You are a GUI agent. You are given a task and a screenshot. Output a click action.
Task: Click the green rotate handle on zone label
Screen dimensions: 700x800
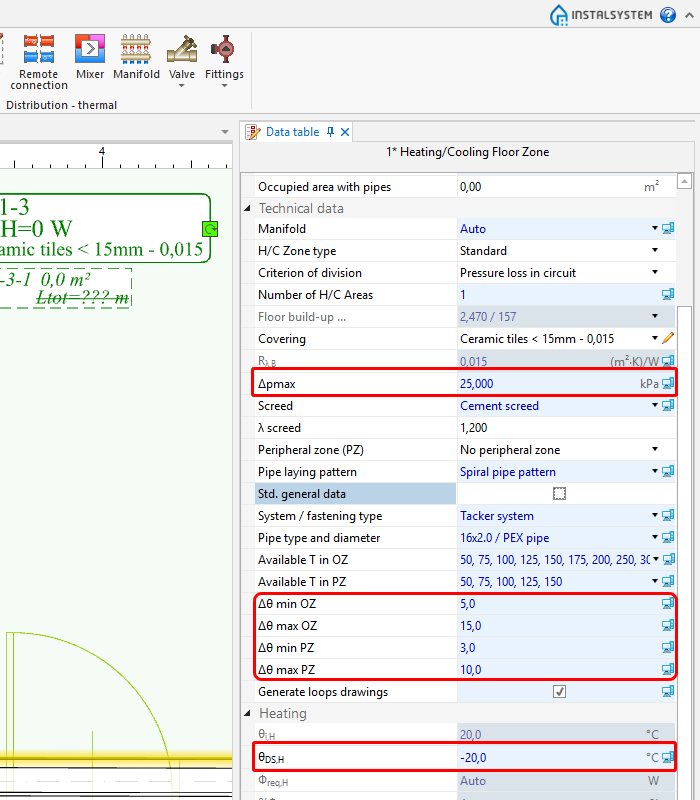tap(210, 229)
